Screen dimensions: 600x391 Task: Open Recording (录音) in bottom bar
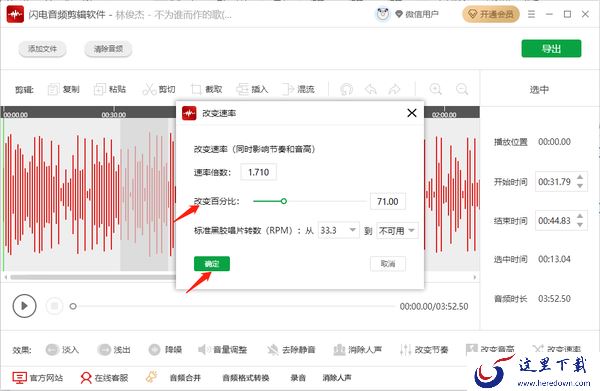point(298,378)
